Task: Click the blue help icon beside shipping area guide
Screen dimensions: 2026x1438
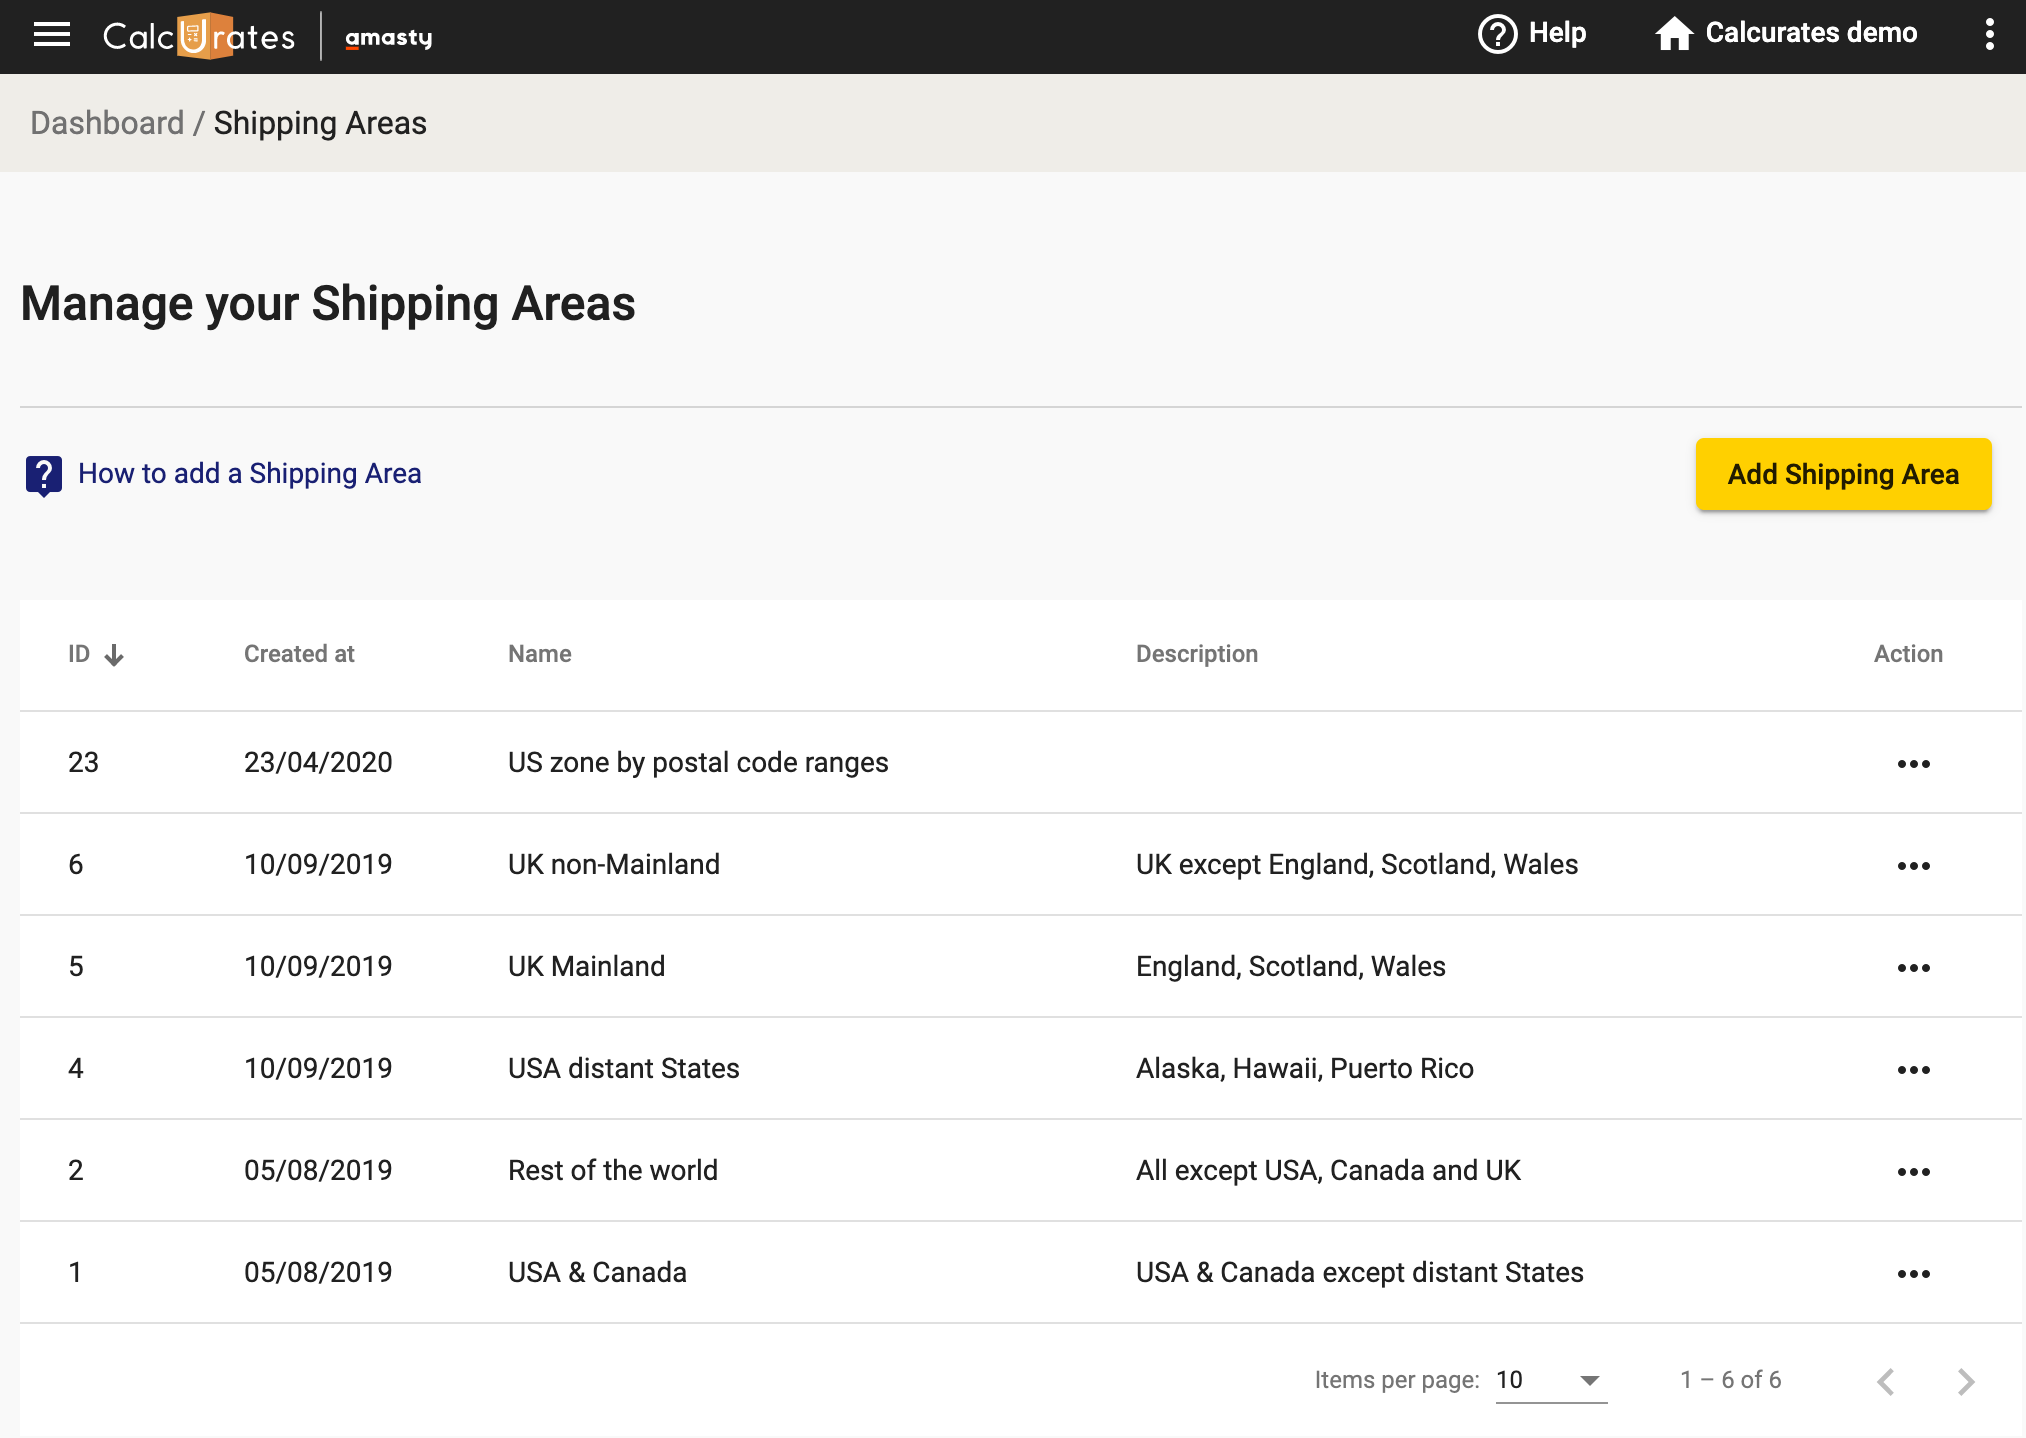Action: click(x=44, y=473)
